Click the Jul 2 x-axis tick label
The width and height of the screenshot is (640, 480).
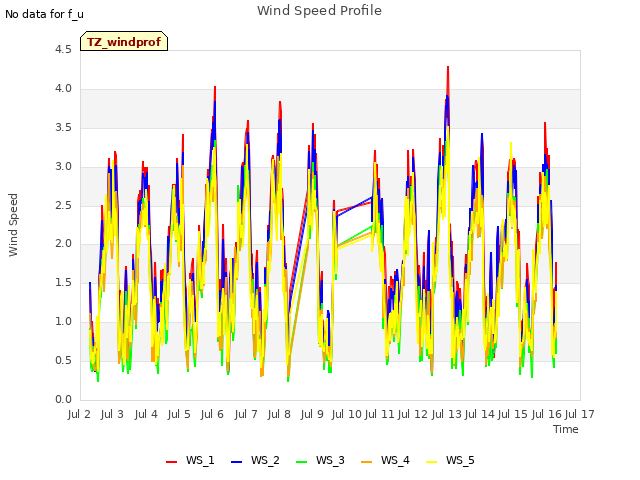pyautogui.click(x=79, y=414)
